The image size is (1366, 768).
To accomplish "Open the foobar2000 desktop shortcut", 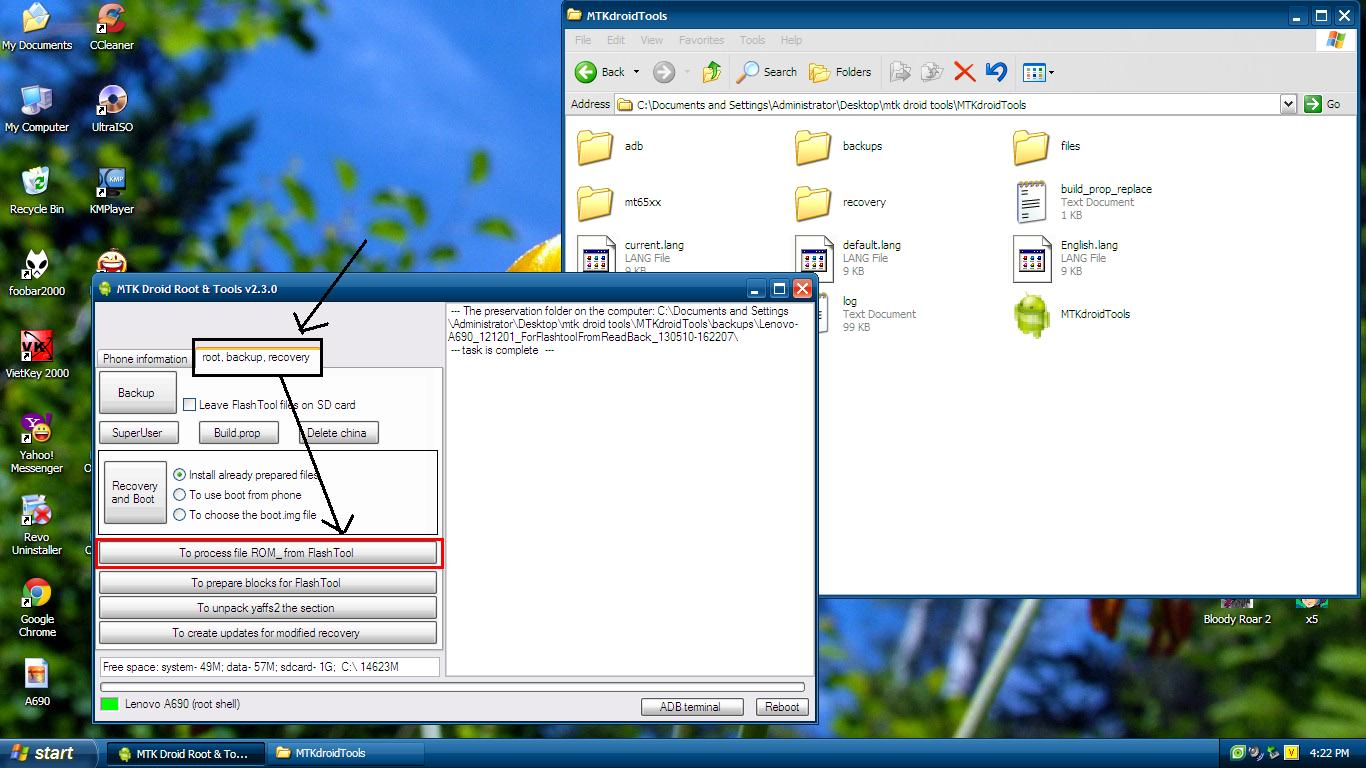I will pyautogui.click(x=37, y=273).
